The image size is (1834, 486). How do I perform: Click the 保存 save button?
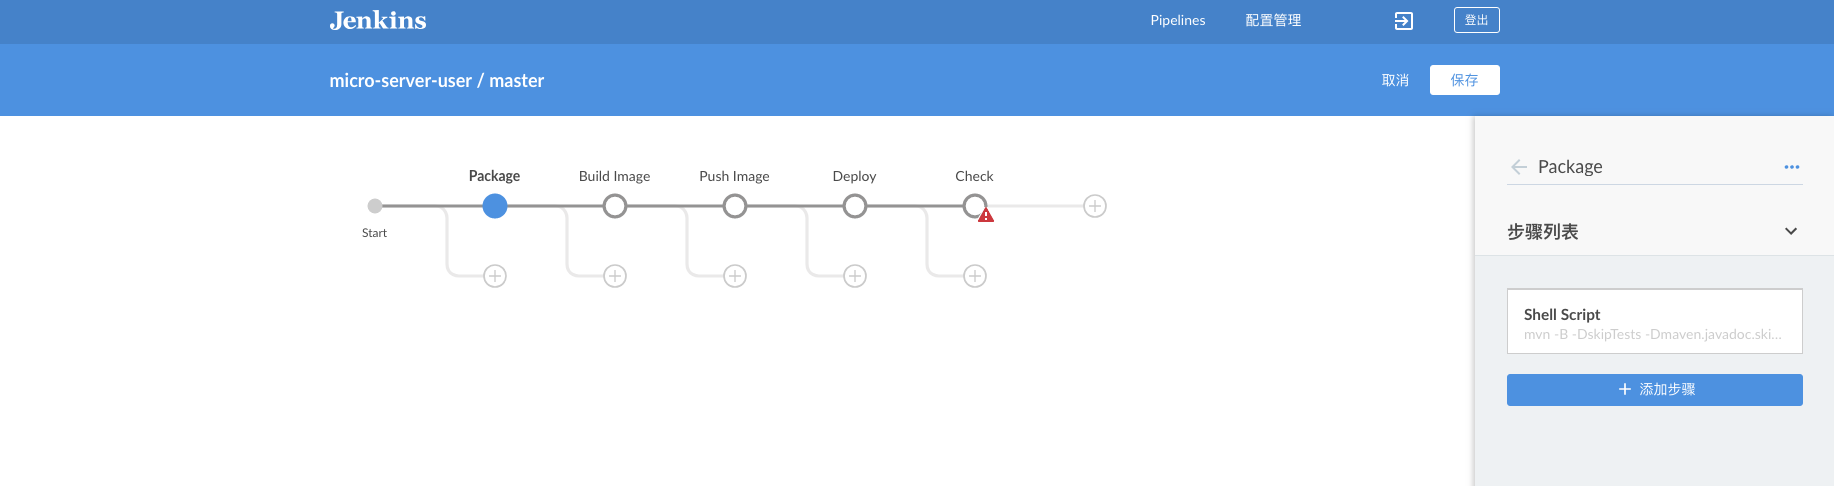1464,80
